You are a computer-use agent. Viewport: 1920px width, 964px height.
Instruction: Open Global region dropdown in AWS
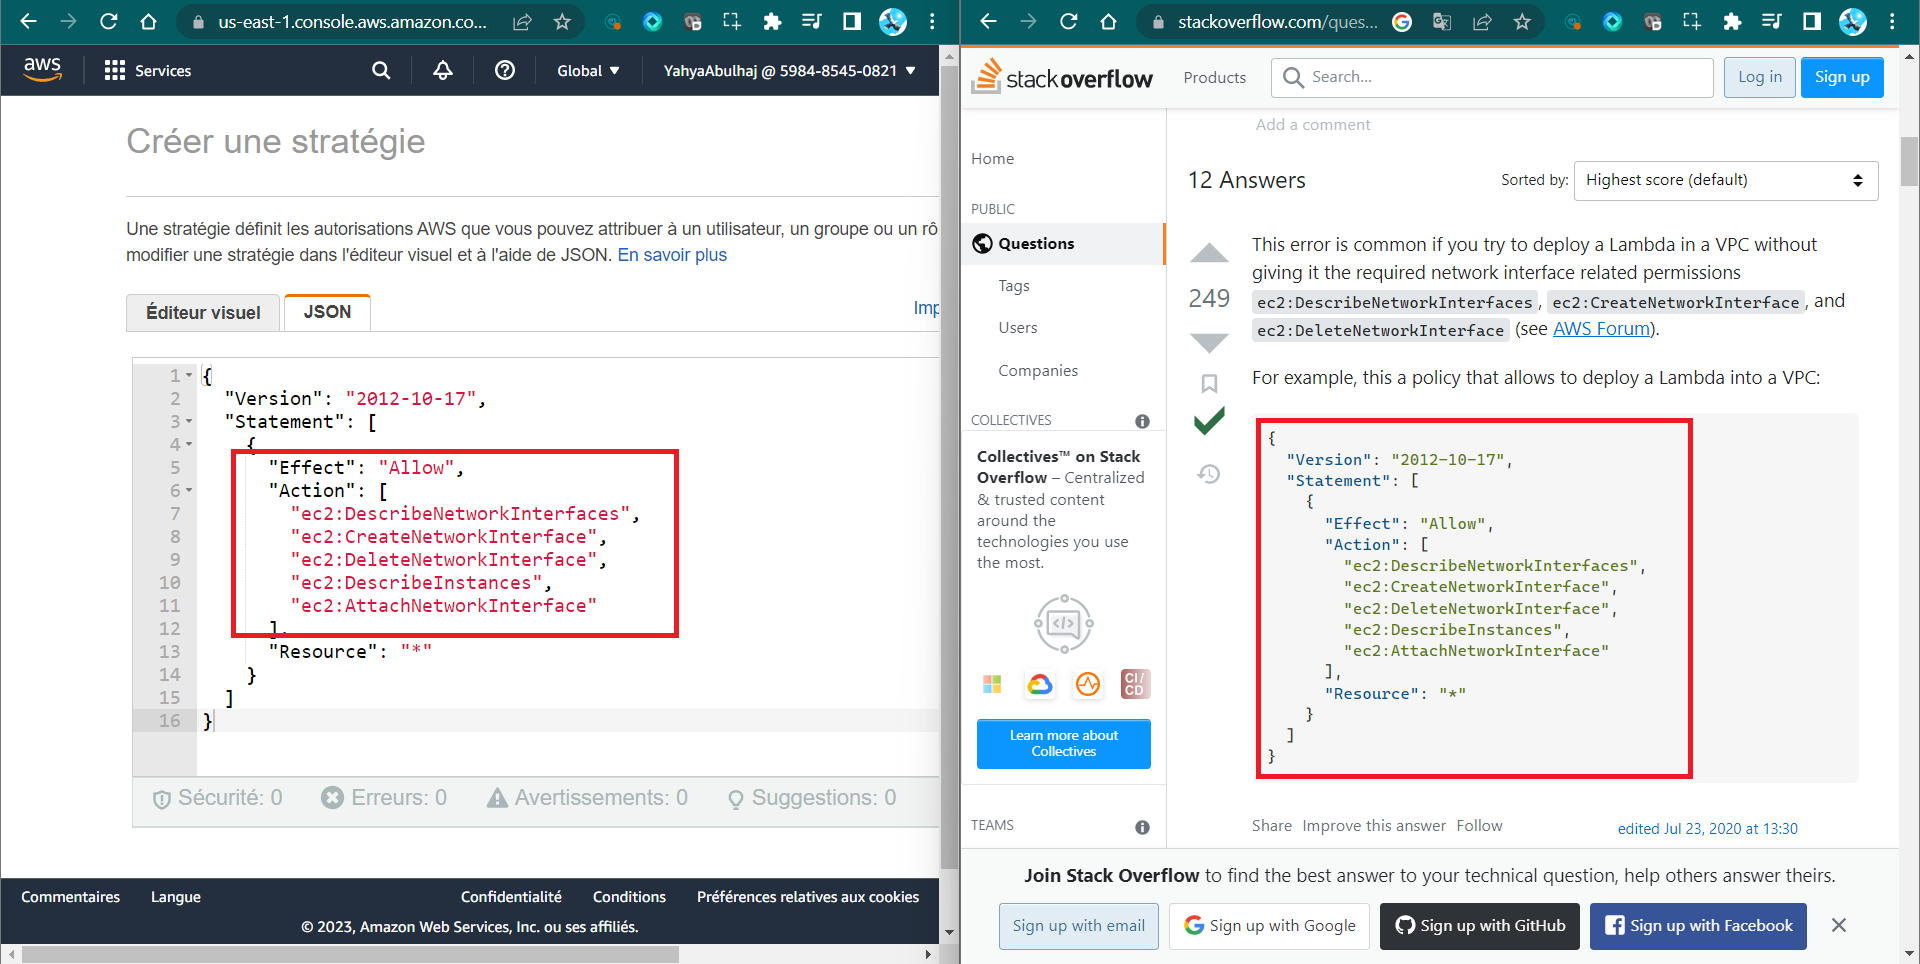point(588,70)
